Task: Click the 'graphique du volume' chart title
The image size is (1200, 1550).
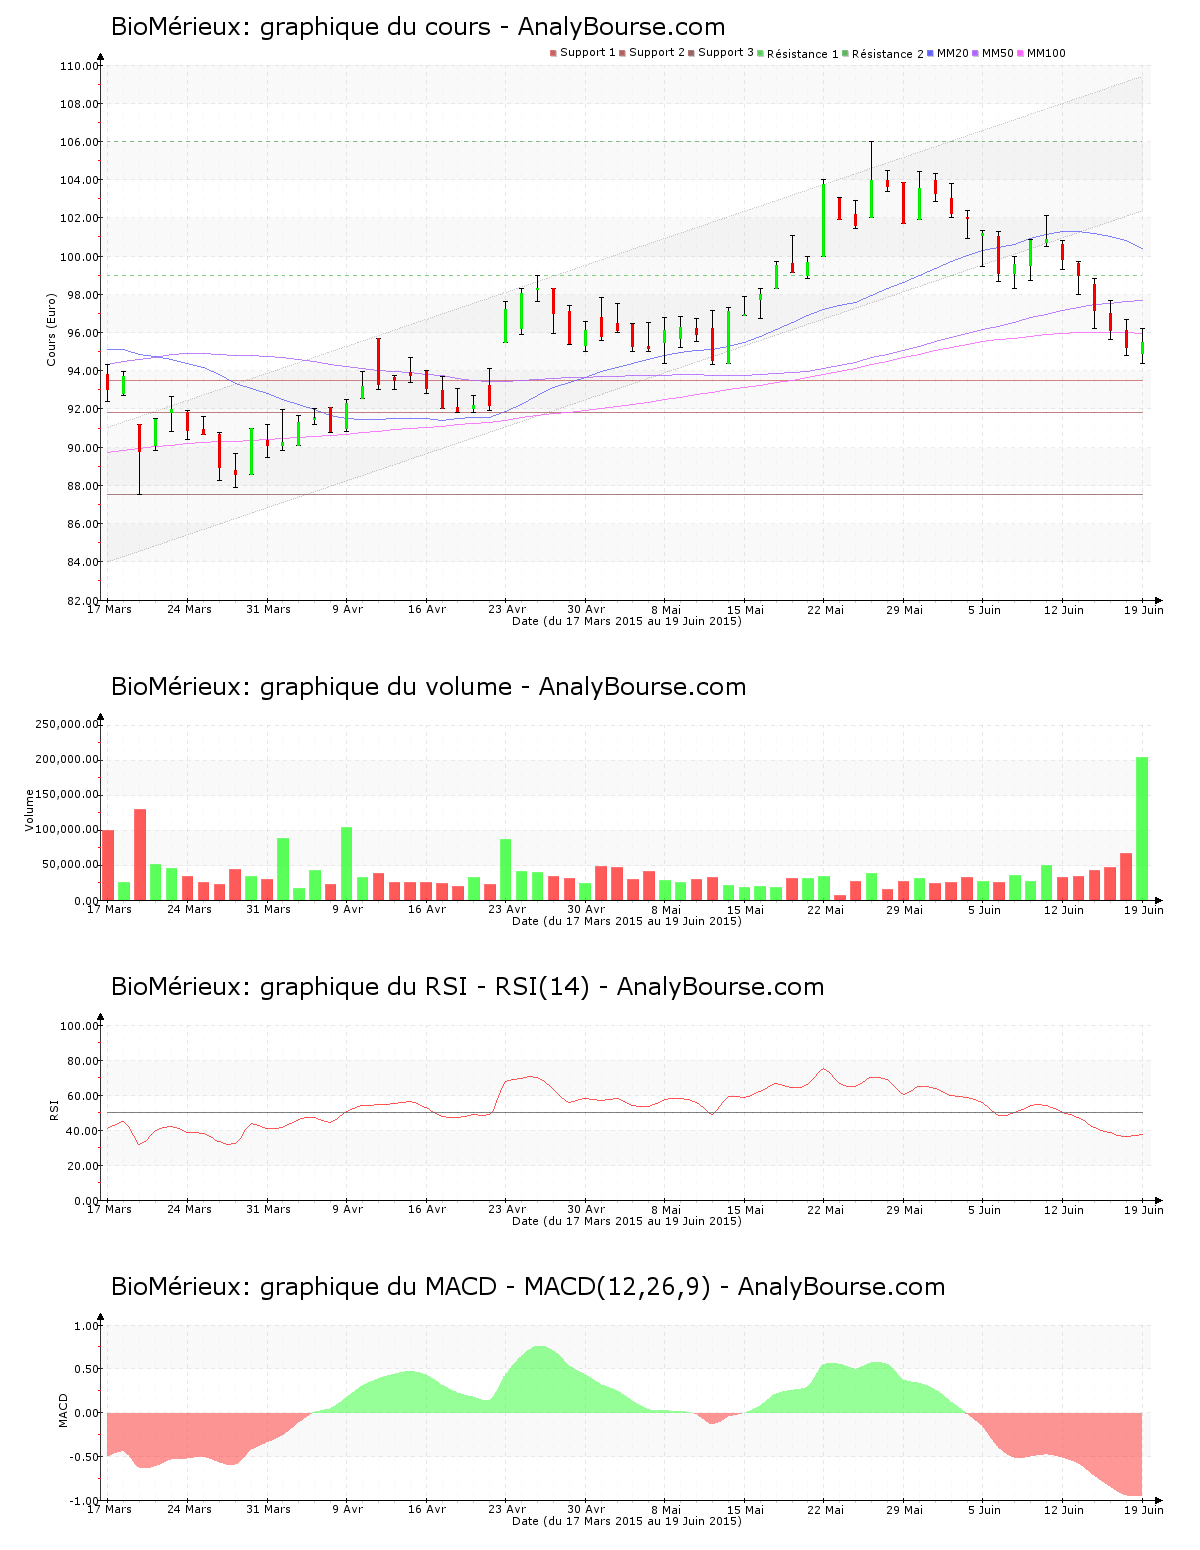Action: 429,687
